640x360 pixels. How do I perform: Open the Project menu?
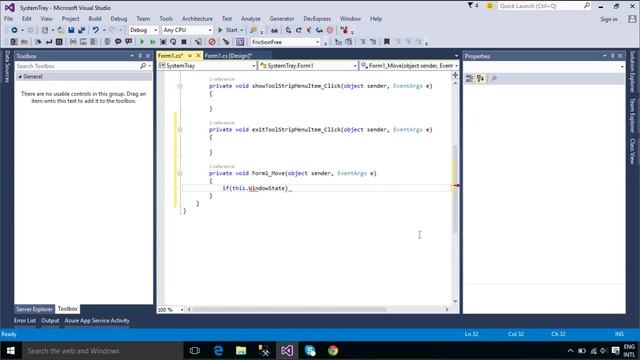71,19
